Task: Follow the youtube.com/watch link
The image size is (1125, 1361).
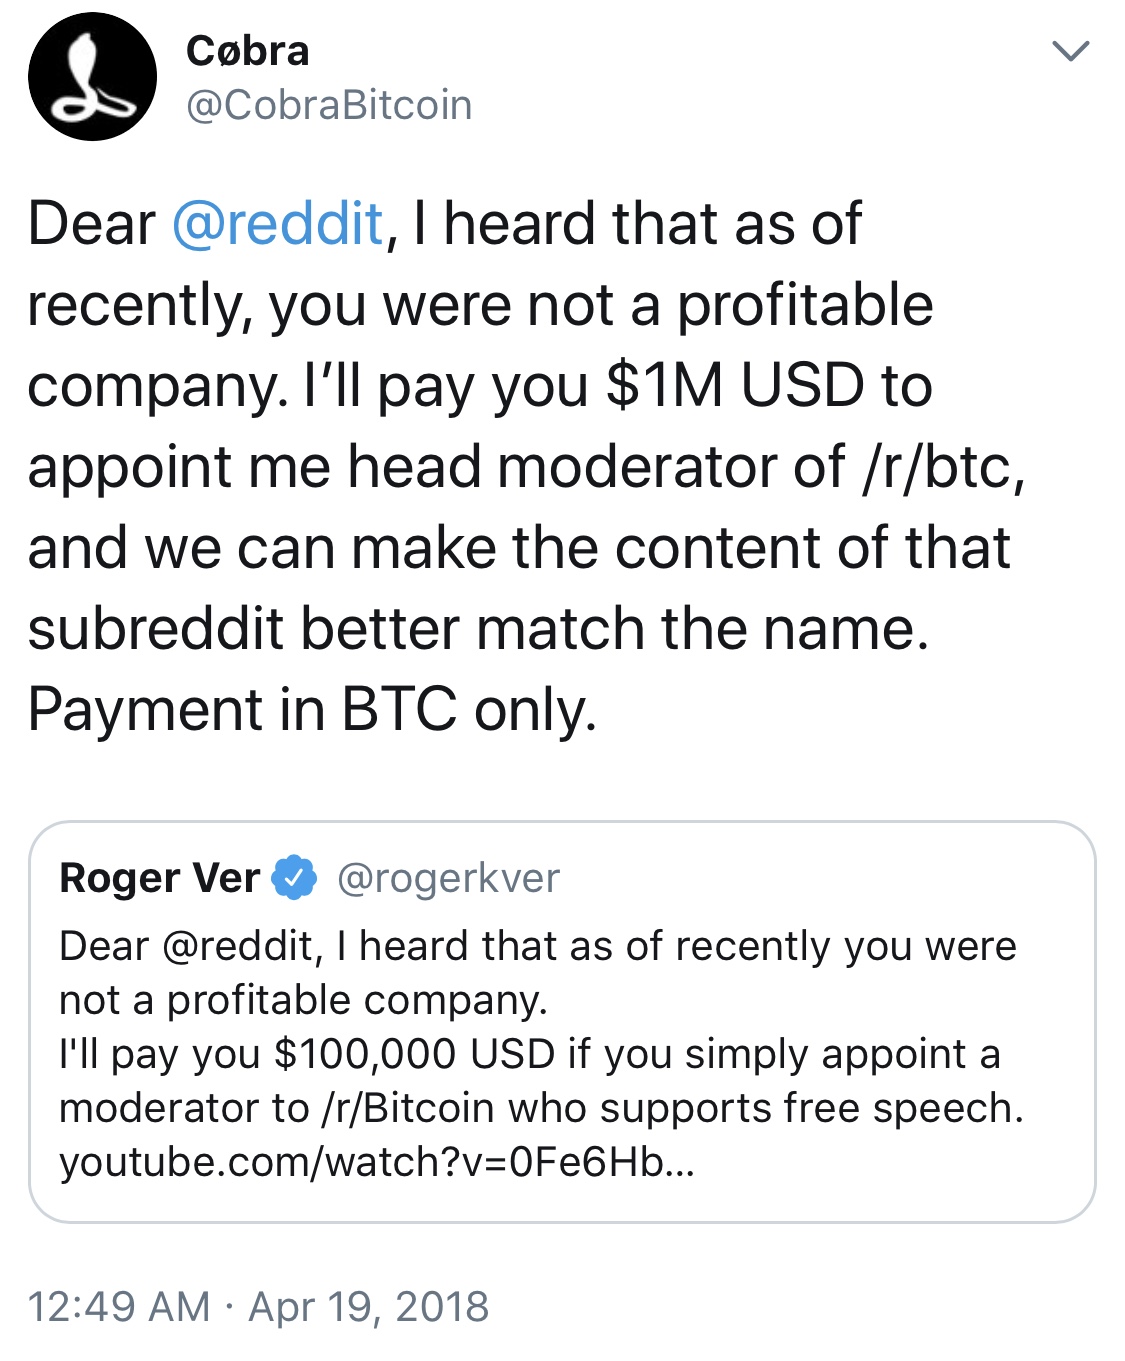Action: (377, 1162)
